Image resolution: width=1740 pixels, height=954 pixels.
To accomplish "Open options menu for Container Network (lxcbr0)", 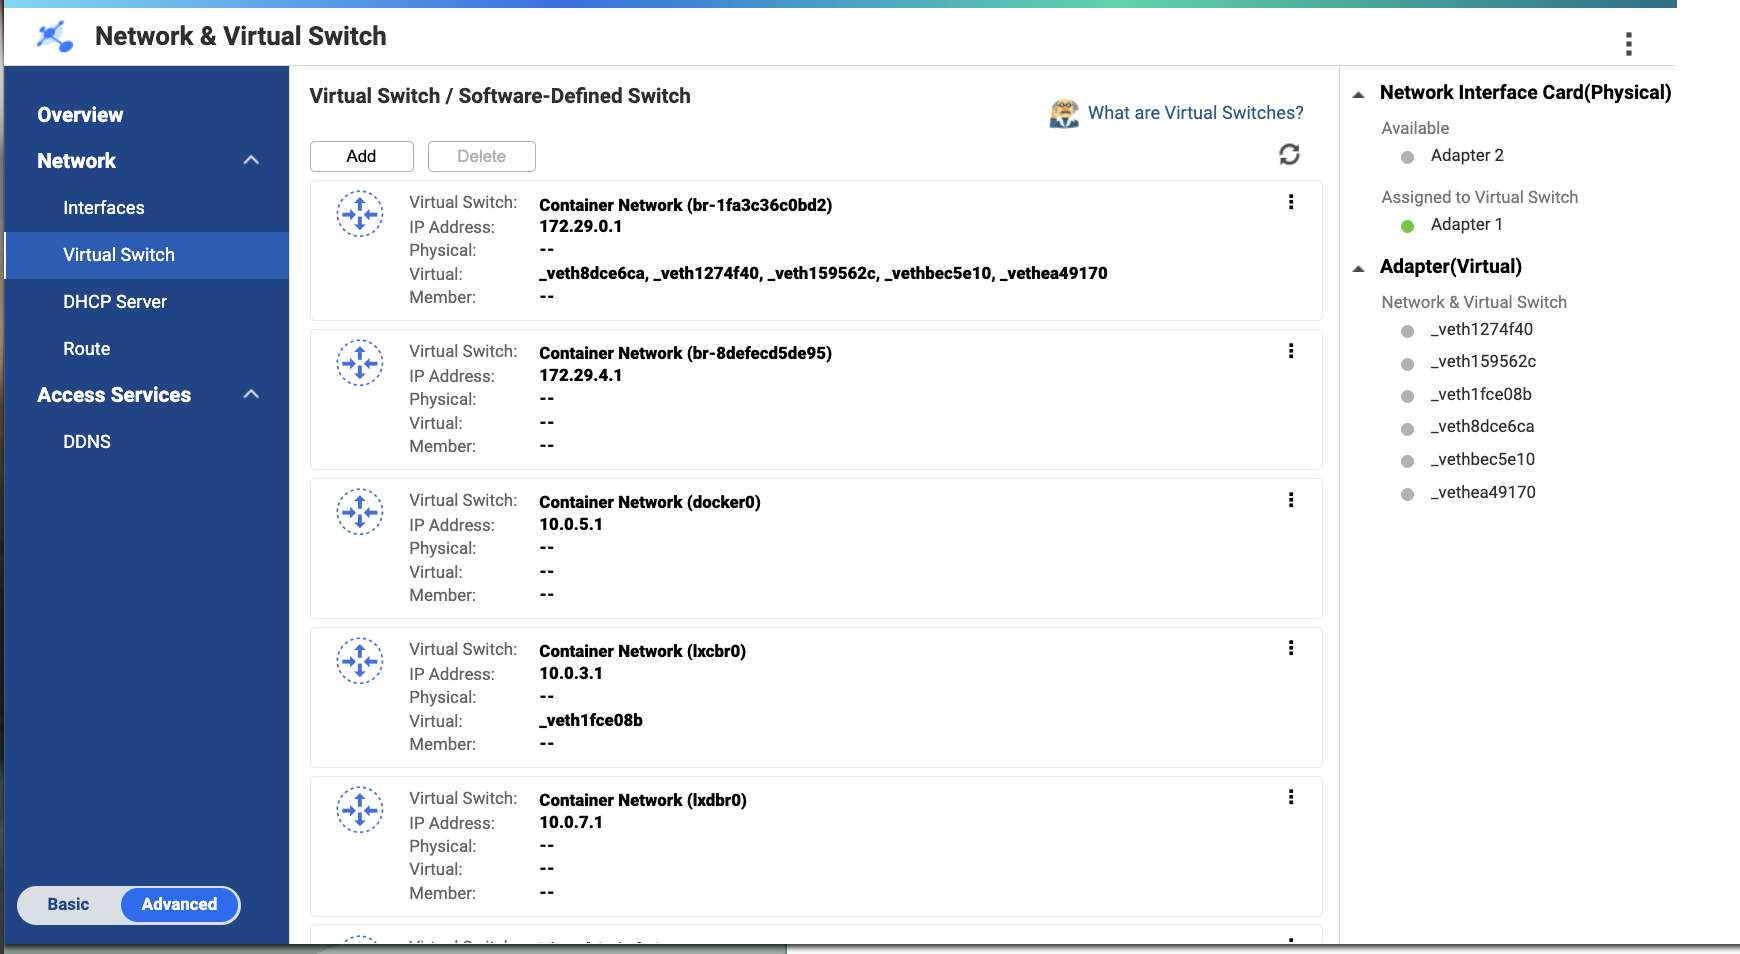I will 1291,648.
